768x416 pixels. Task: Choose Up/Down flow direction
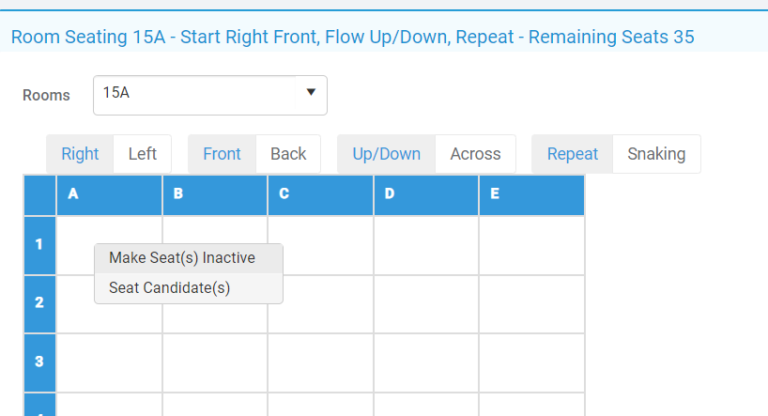coord(386,154)
